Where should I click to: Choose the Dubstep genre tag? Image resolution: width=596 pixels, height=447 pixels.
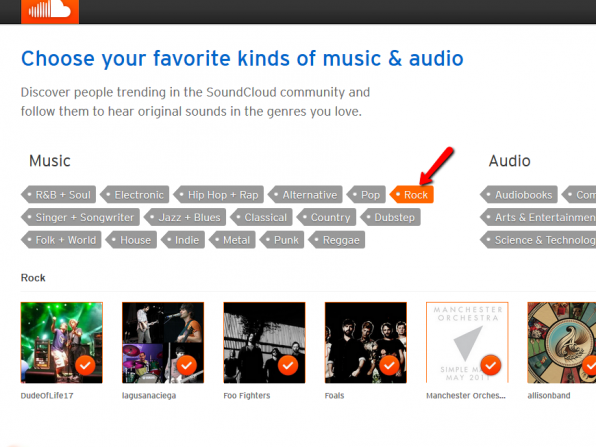pos(391,217)
